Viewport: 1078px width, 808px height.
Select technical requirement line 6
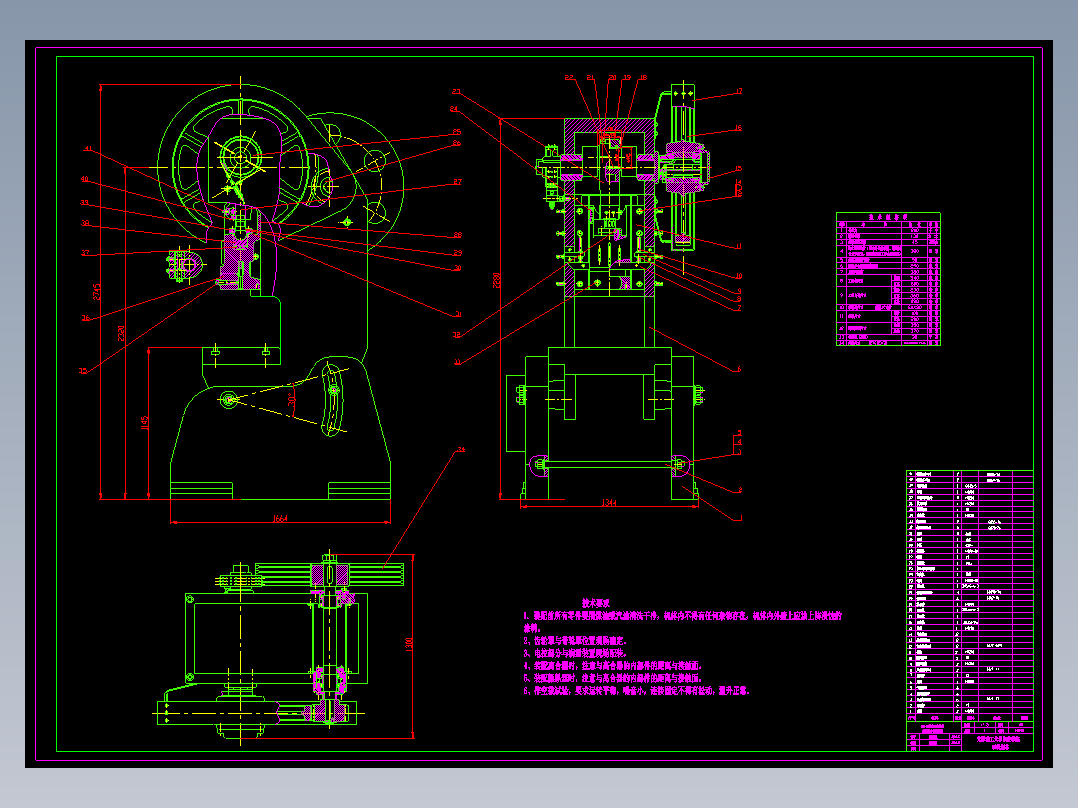pyautogui.click(x=636, y=690)
